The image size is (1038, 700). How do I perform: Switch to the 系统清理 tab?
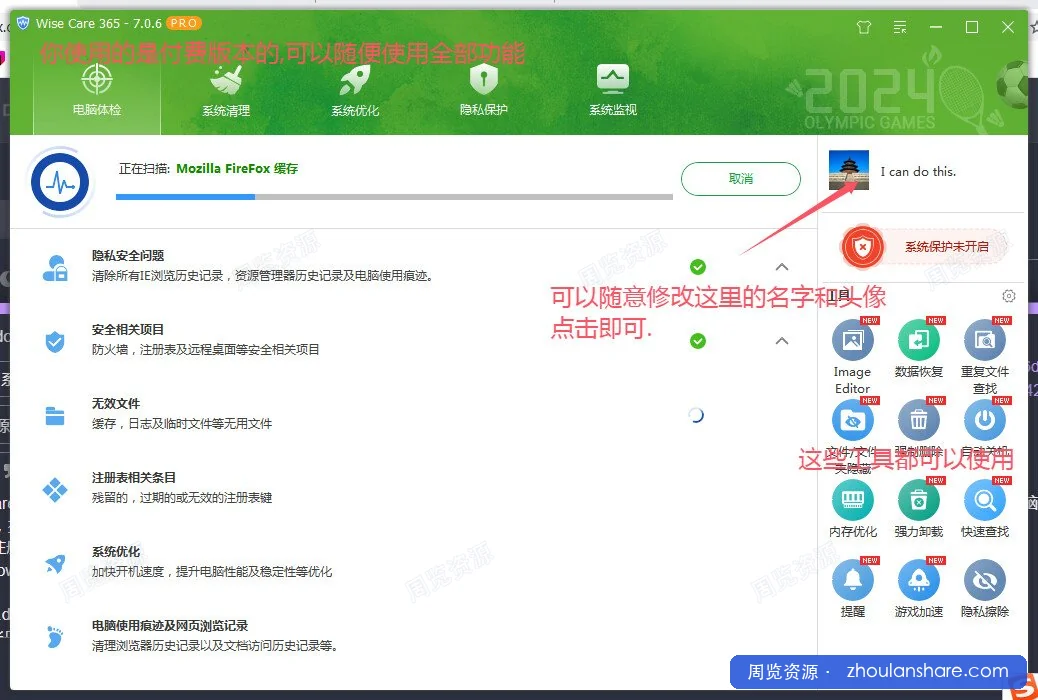[x=226, y=90]
